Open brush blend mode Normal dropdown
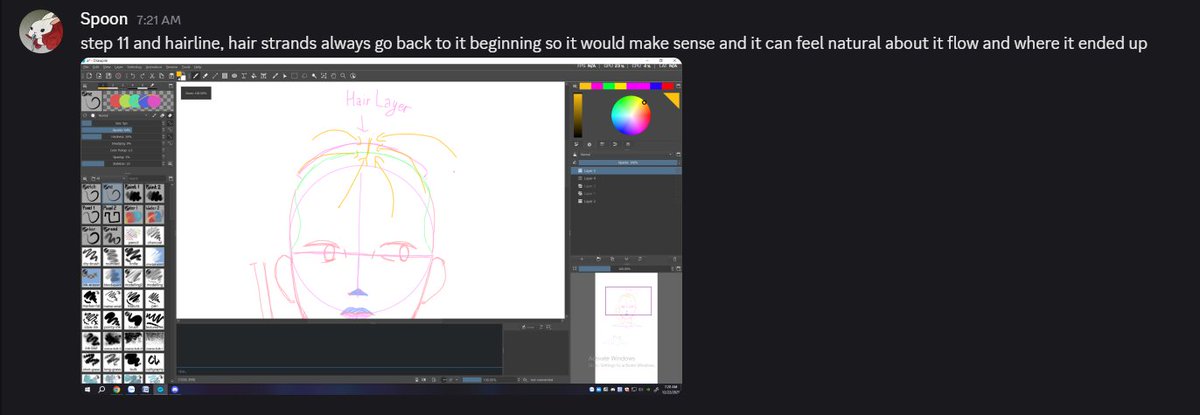This screenshot has width=1200, height=415. pos(122,115)
